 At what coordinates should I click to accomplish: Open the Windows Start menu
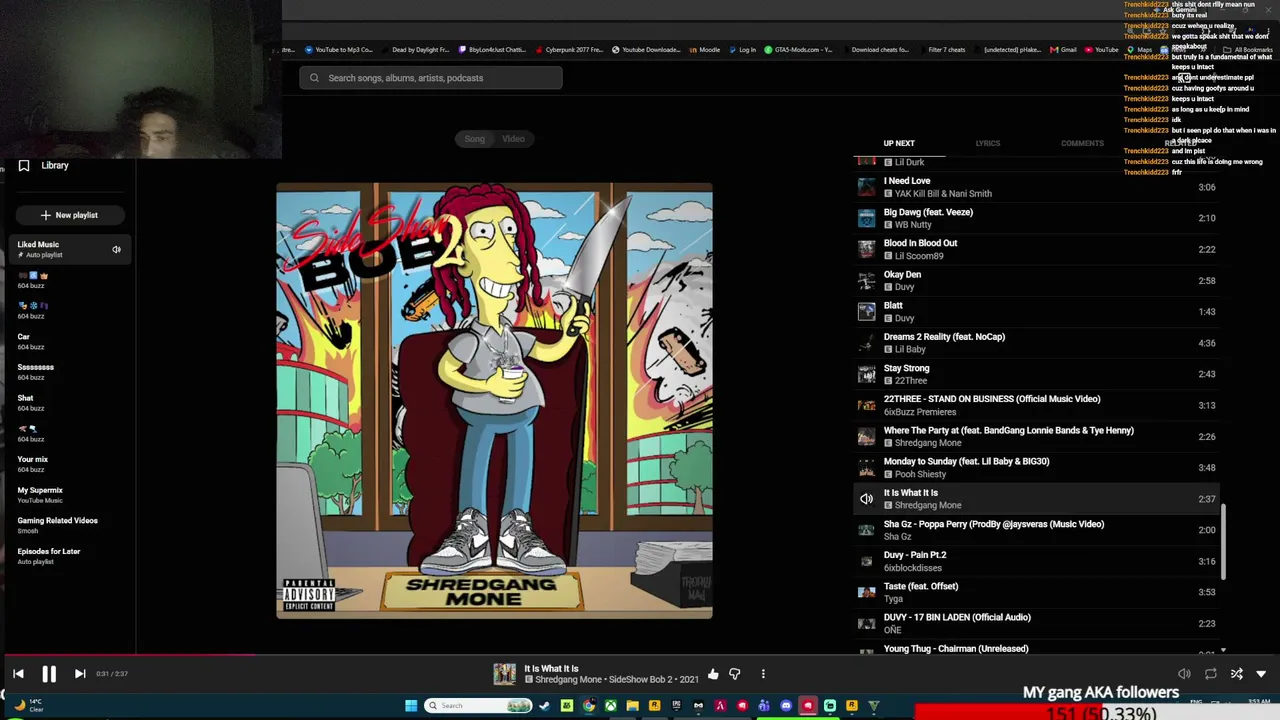(411, 706)
